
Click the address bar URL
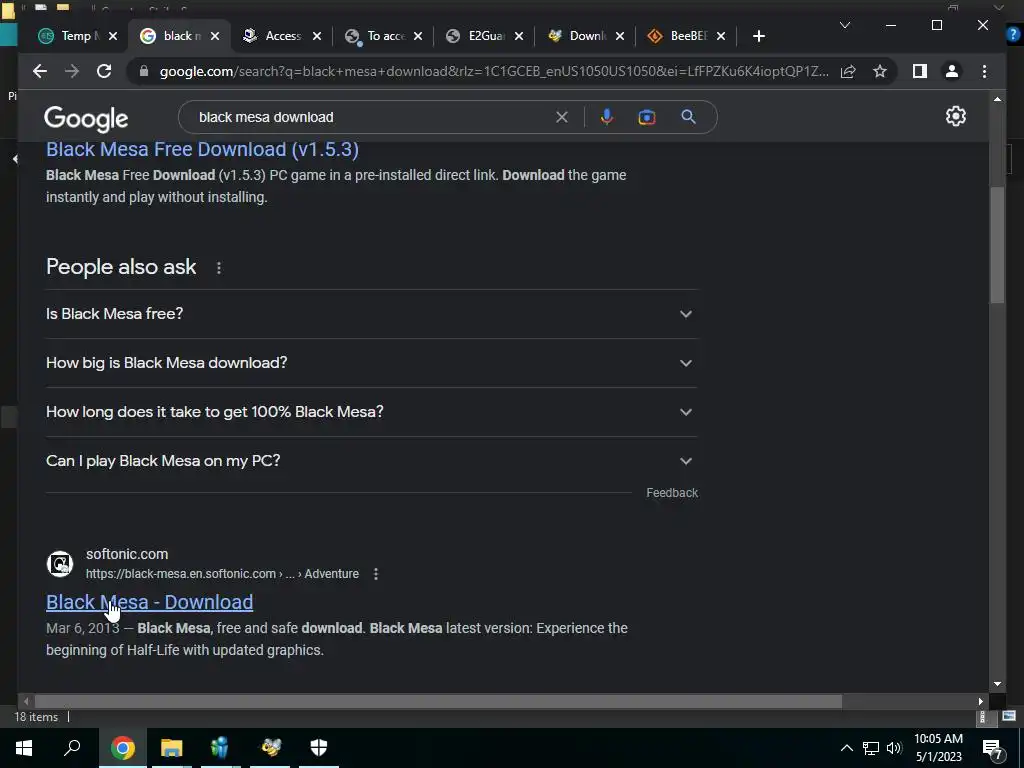point(494,71)
